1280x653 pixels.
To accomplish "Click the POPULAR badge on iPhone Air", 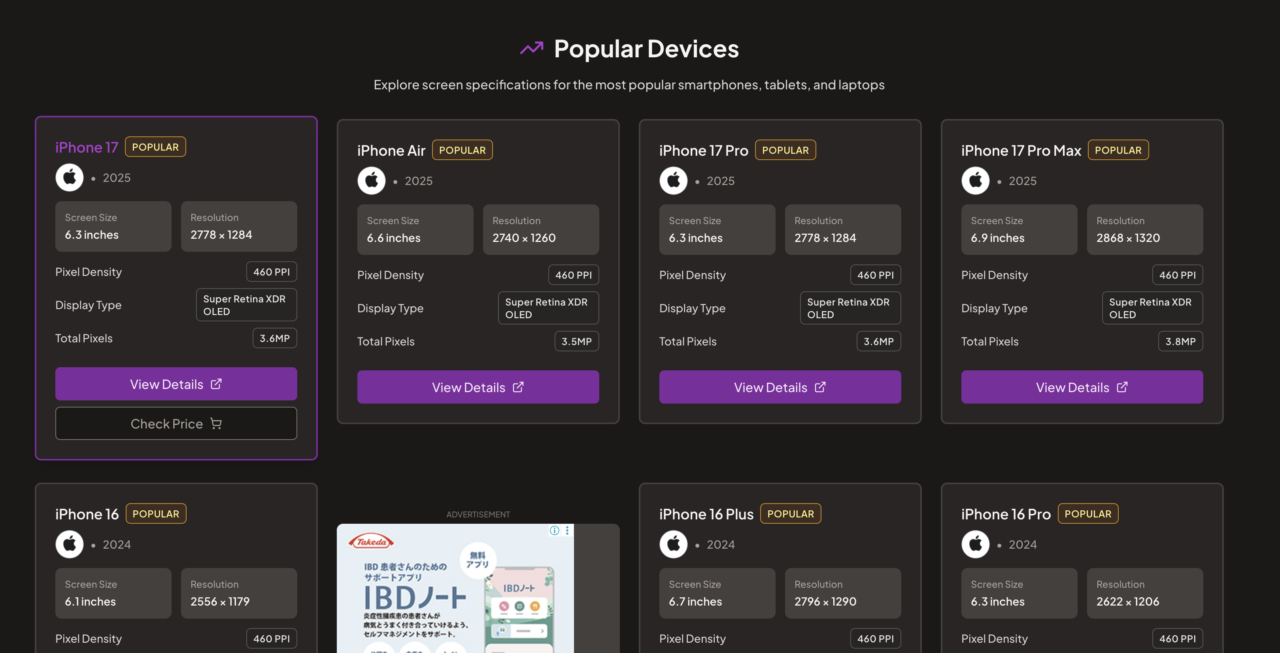I will coord(462,150).
